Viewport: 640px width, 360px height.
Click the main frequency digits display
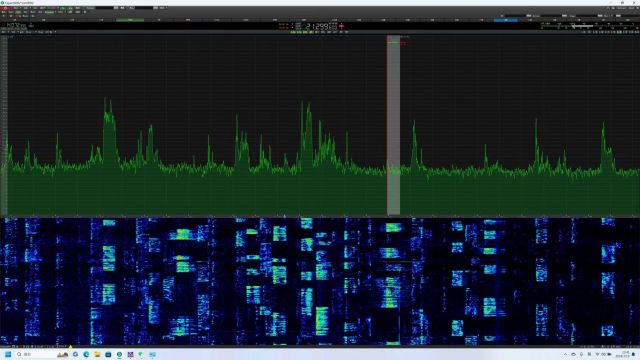[x=316, y=26]
